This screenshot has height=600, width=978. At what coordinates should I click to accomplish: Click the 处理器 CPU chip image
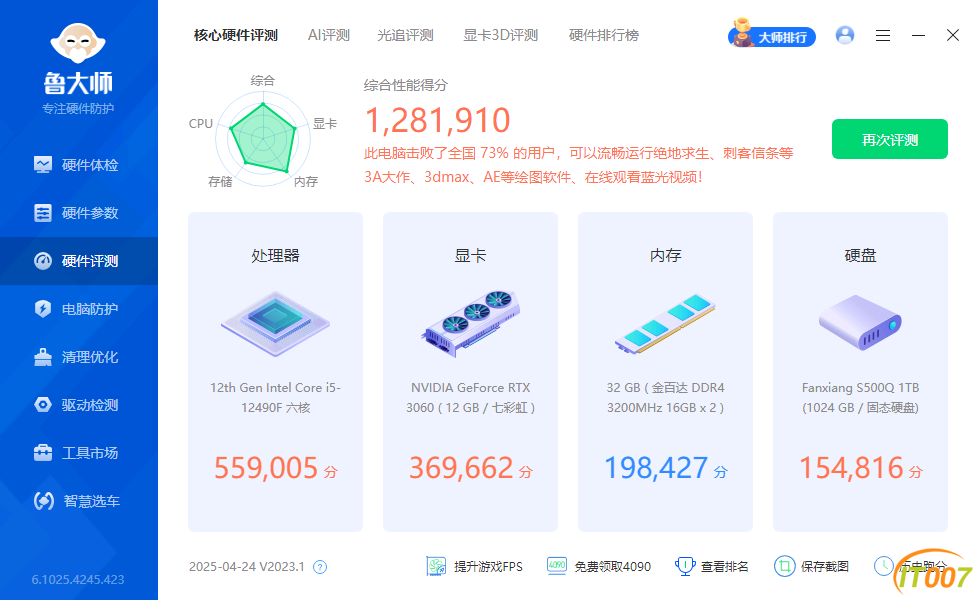point(275,324)
